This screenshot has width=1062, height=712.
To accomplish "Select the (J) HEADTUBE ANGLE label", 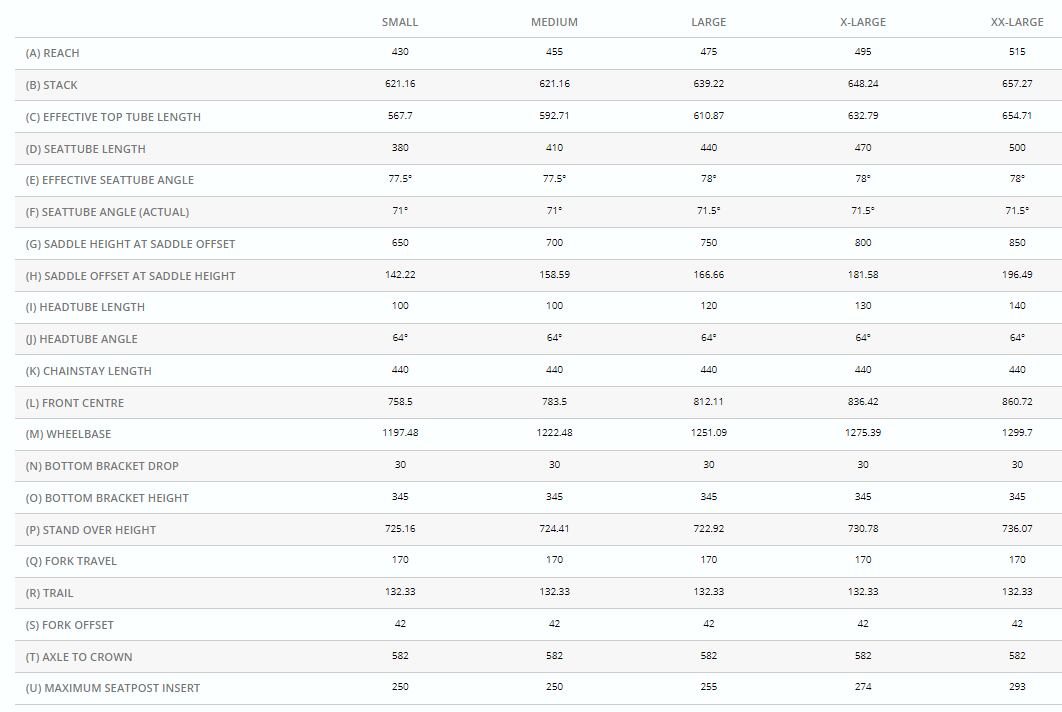I will (81, 339).
